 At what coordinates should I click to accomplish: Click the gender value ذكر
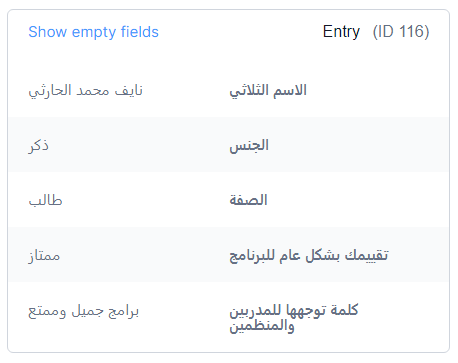pos(38,146)
